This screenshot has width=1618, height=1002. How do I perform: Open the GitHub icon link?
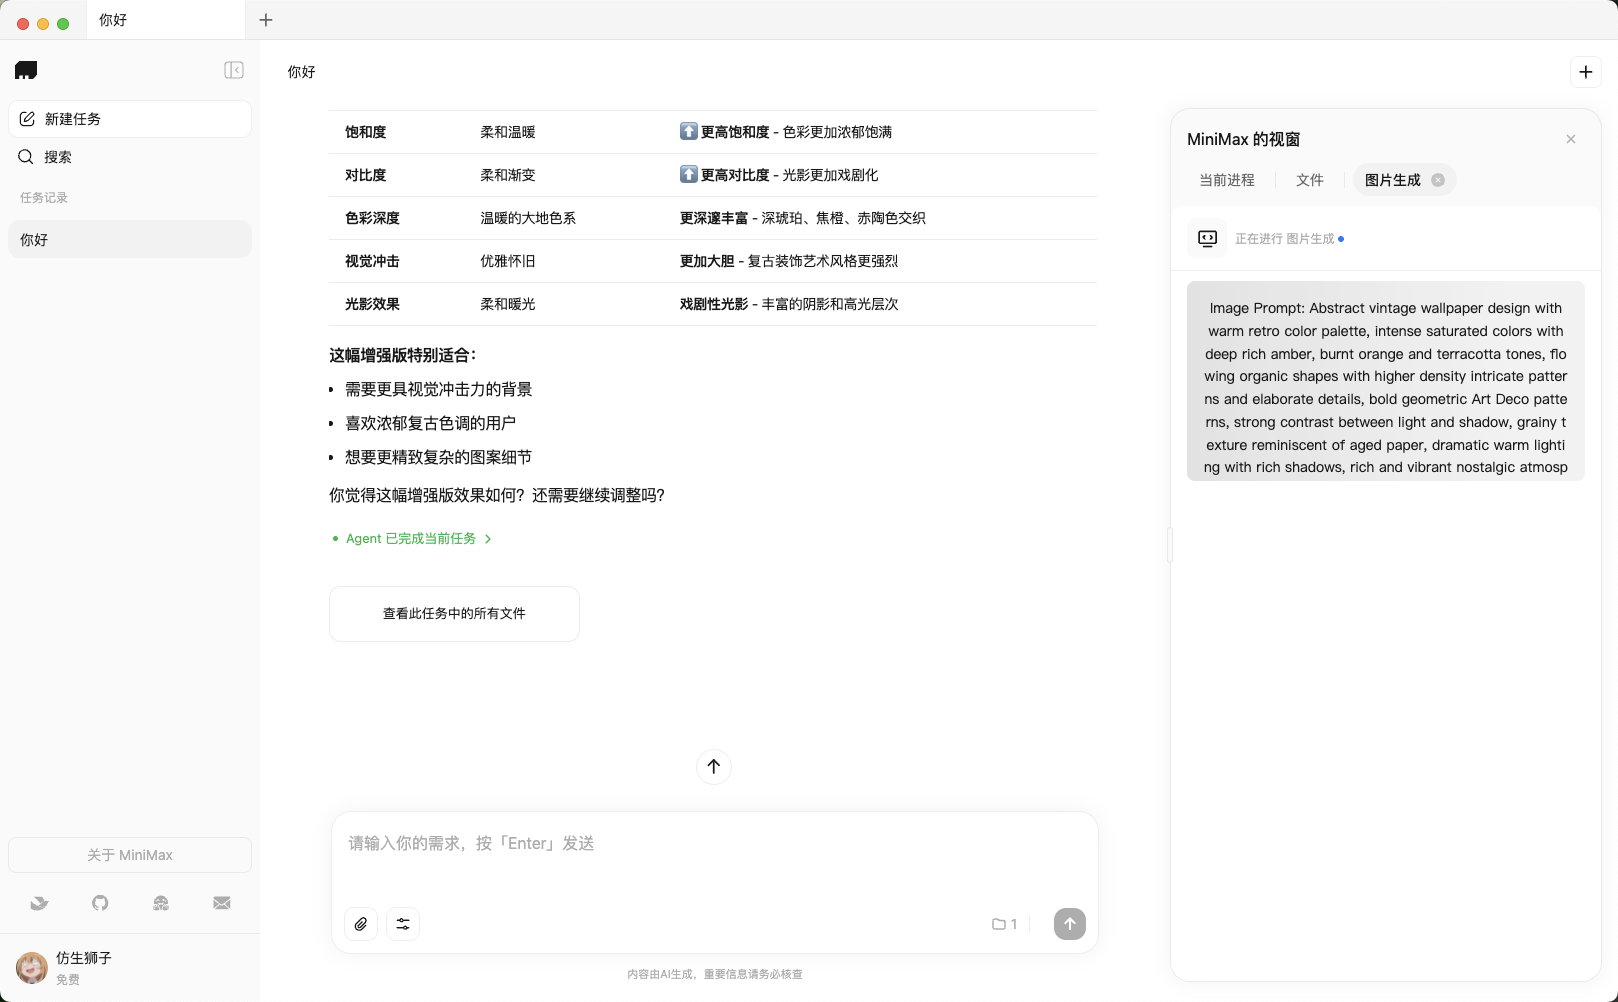100,903
